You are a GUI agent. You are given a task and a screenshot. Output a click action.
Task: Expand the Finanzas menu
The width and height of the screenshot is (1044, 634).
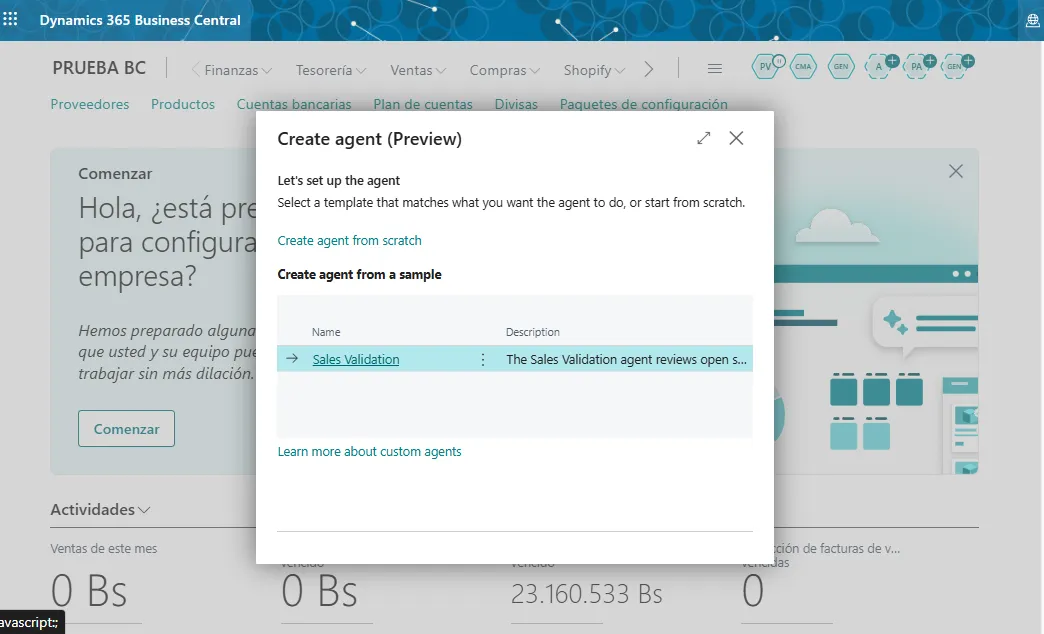(238, 70)
